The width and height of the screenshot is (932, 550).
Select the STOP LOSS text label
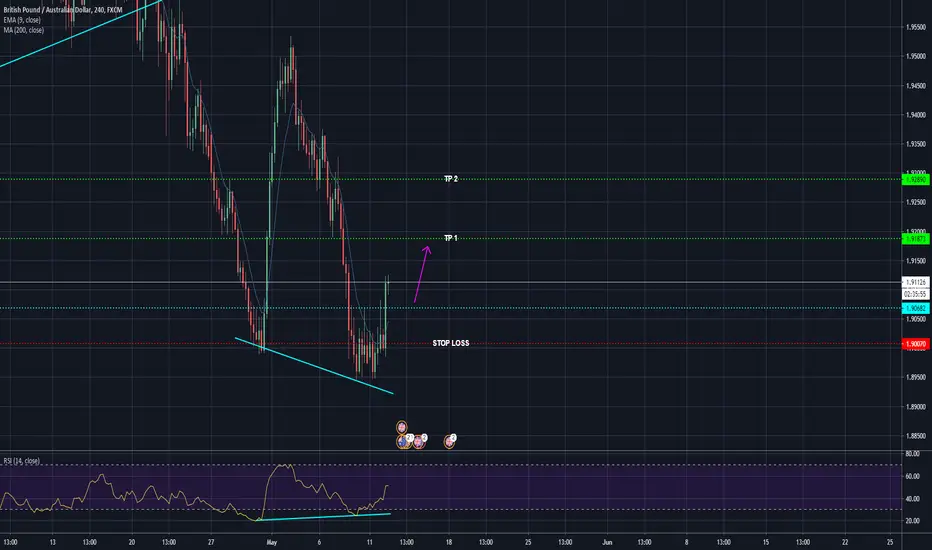tap(451, 343)
